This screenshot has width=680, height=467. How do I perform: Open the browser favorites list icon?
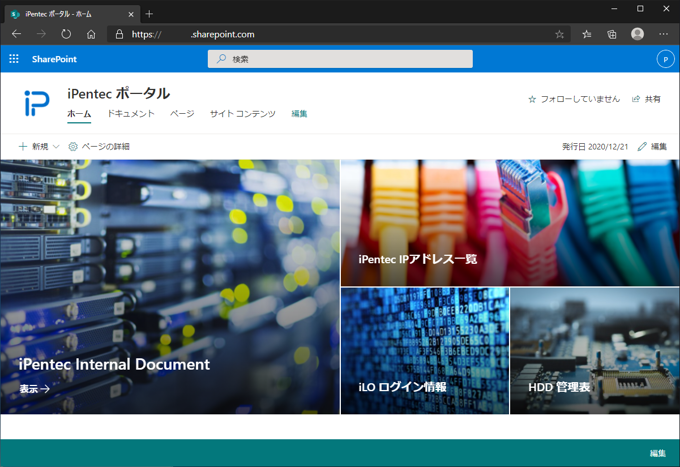click(x=586, y=34)
